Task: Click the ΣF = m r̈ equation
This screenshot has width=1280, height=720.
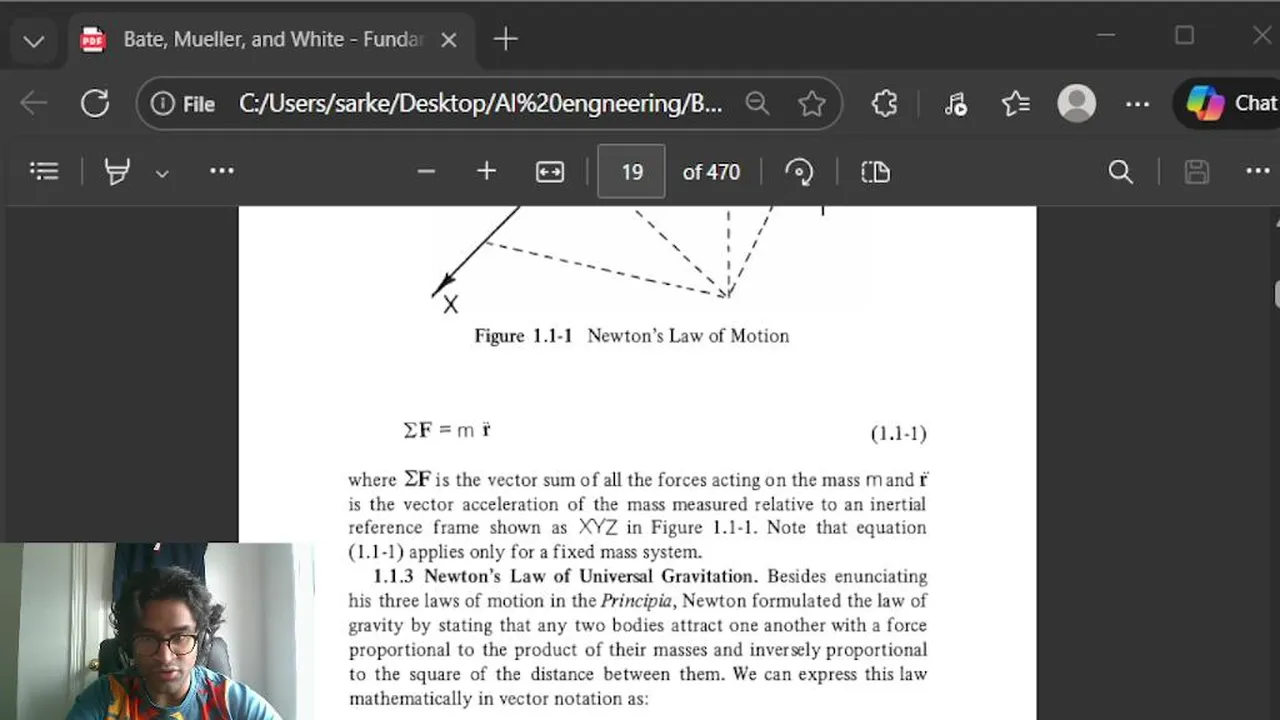Action: coord(447,431)
